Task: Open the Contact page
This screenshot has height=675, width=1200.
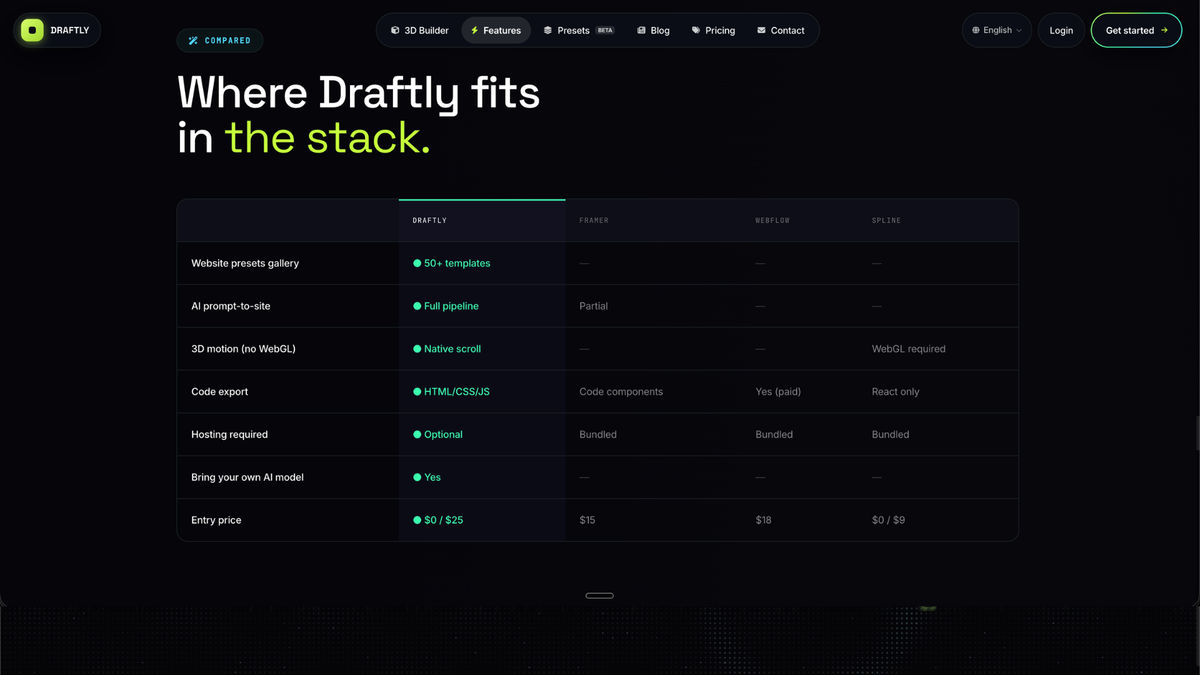Action: (x=781, y=30)
